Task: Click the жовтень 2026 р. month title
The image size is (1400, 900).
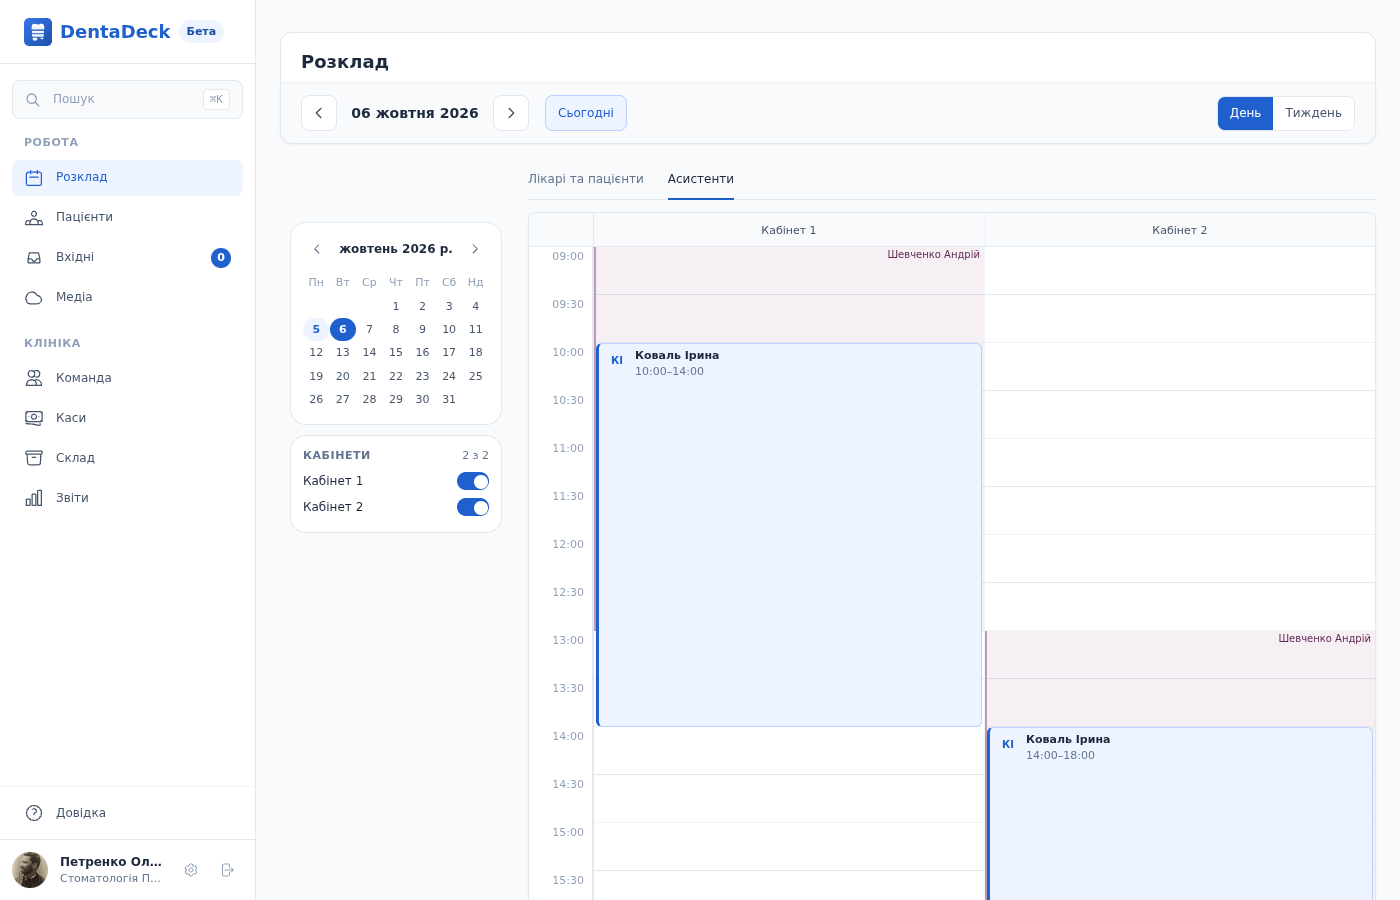Action: coord(396,249)
